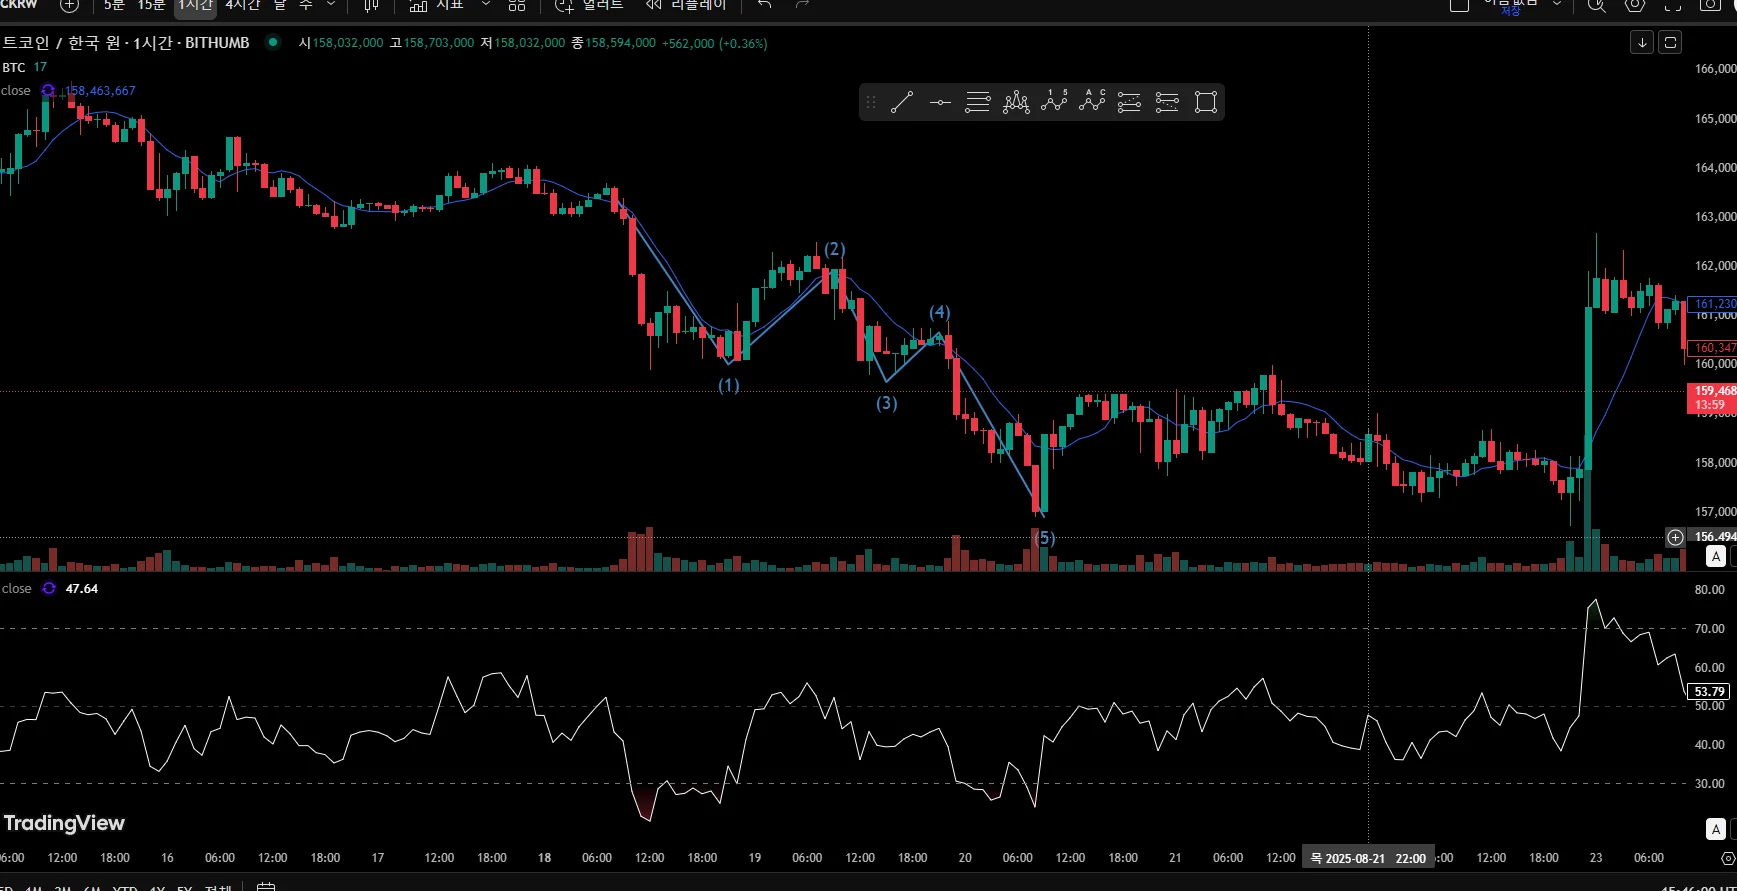Choose the horizontal ray tool
This screenshot has height=891, width=1737.
940,102
